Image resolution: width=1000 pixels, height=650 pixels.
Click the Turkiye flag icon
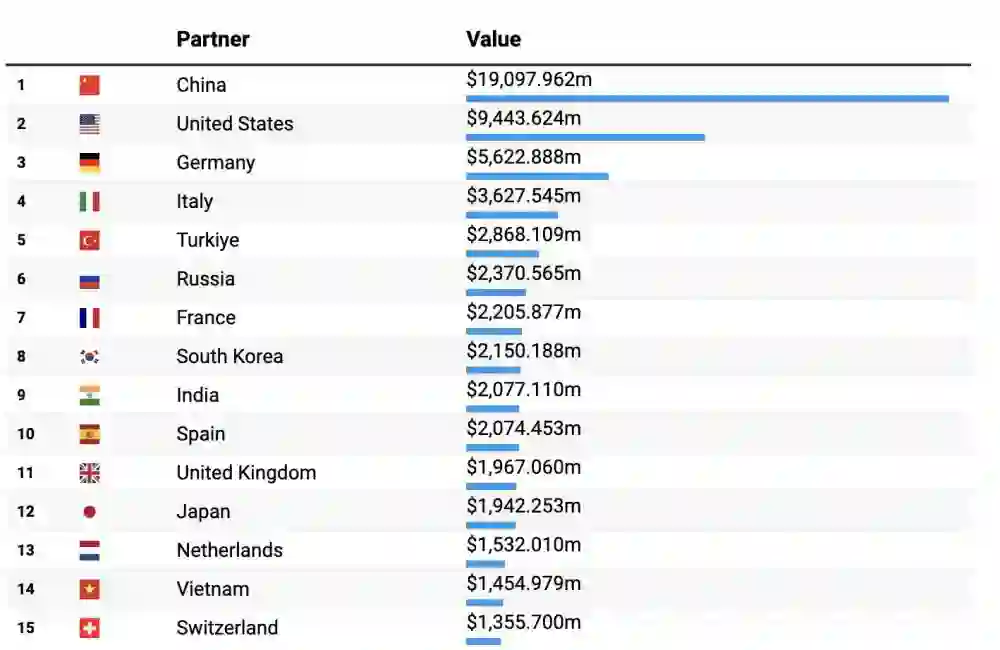click(90, 240)
